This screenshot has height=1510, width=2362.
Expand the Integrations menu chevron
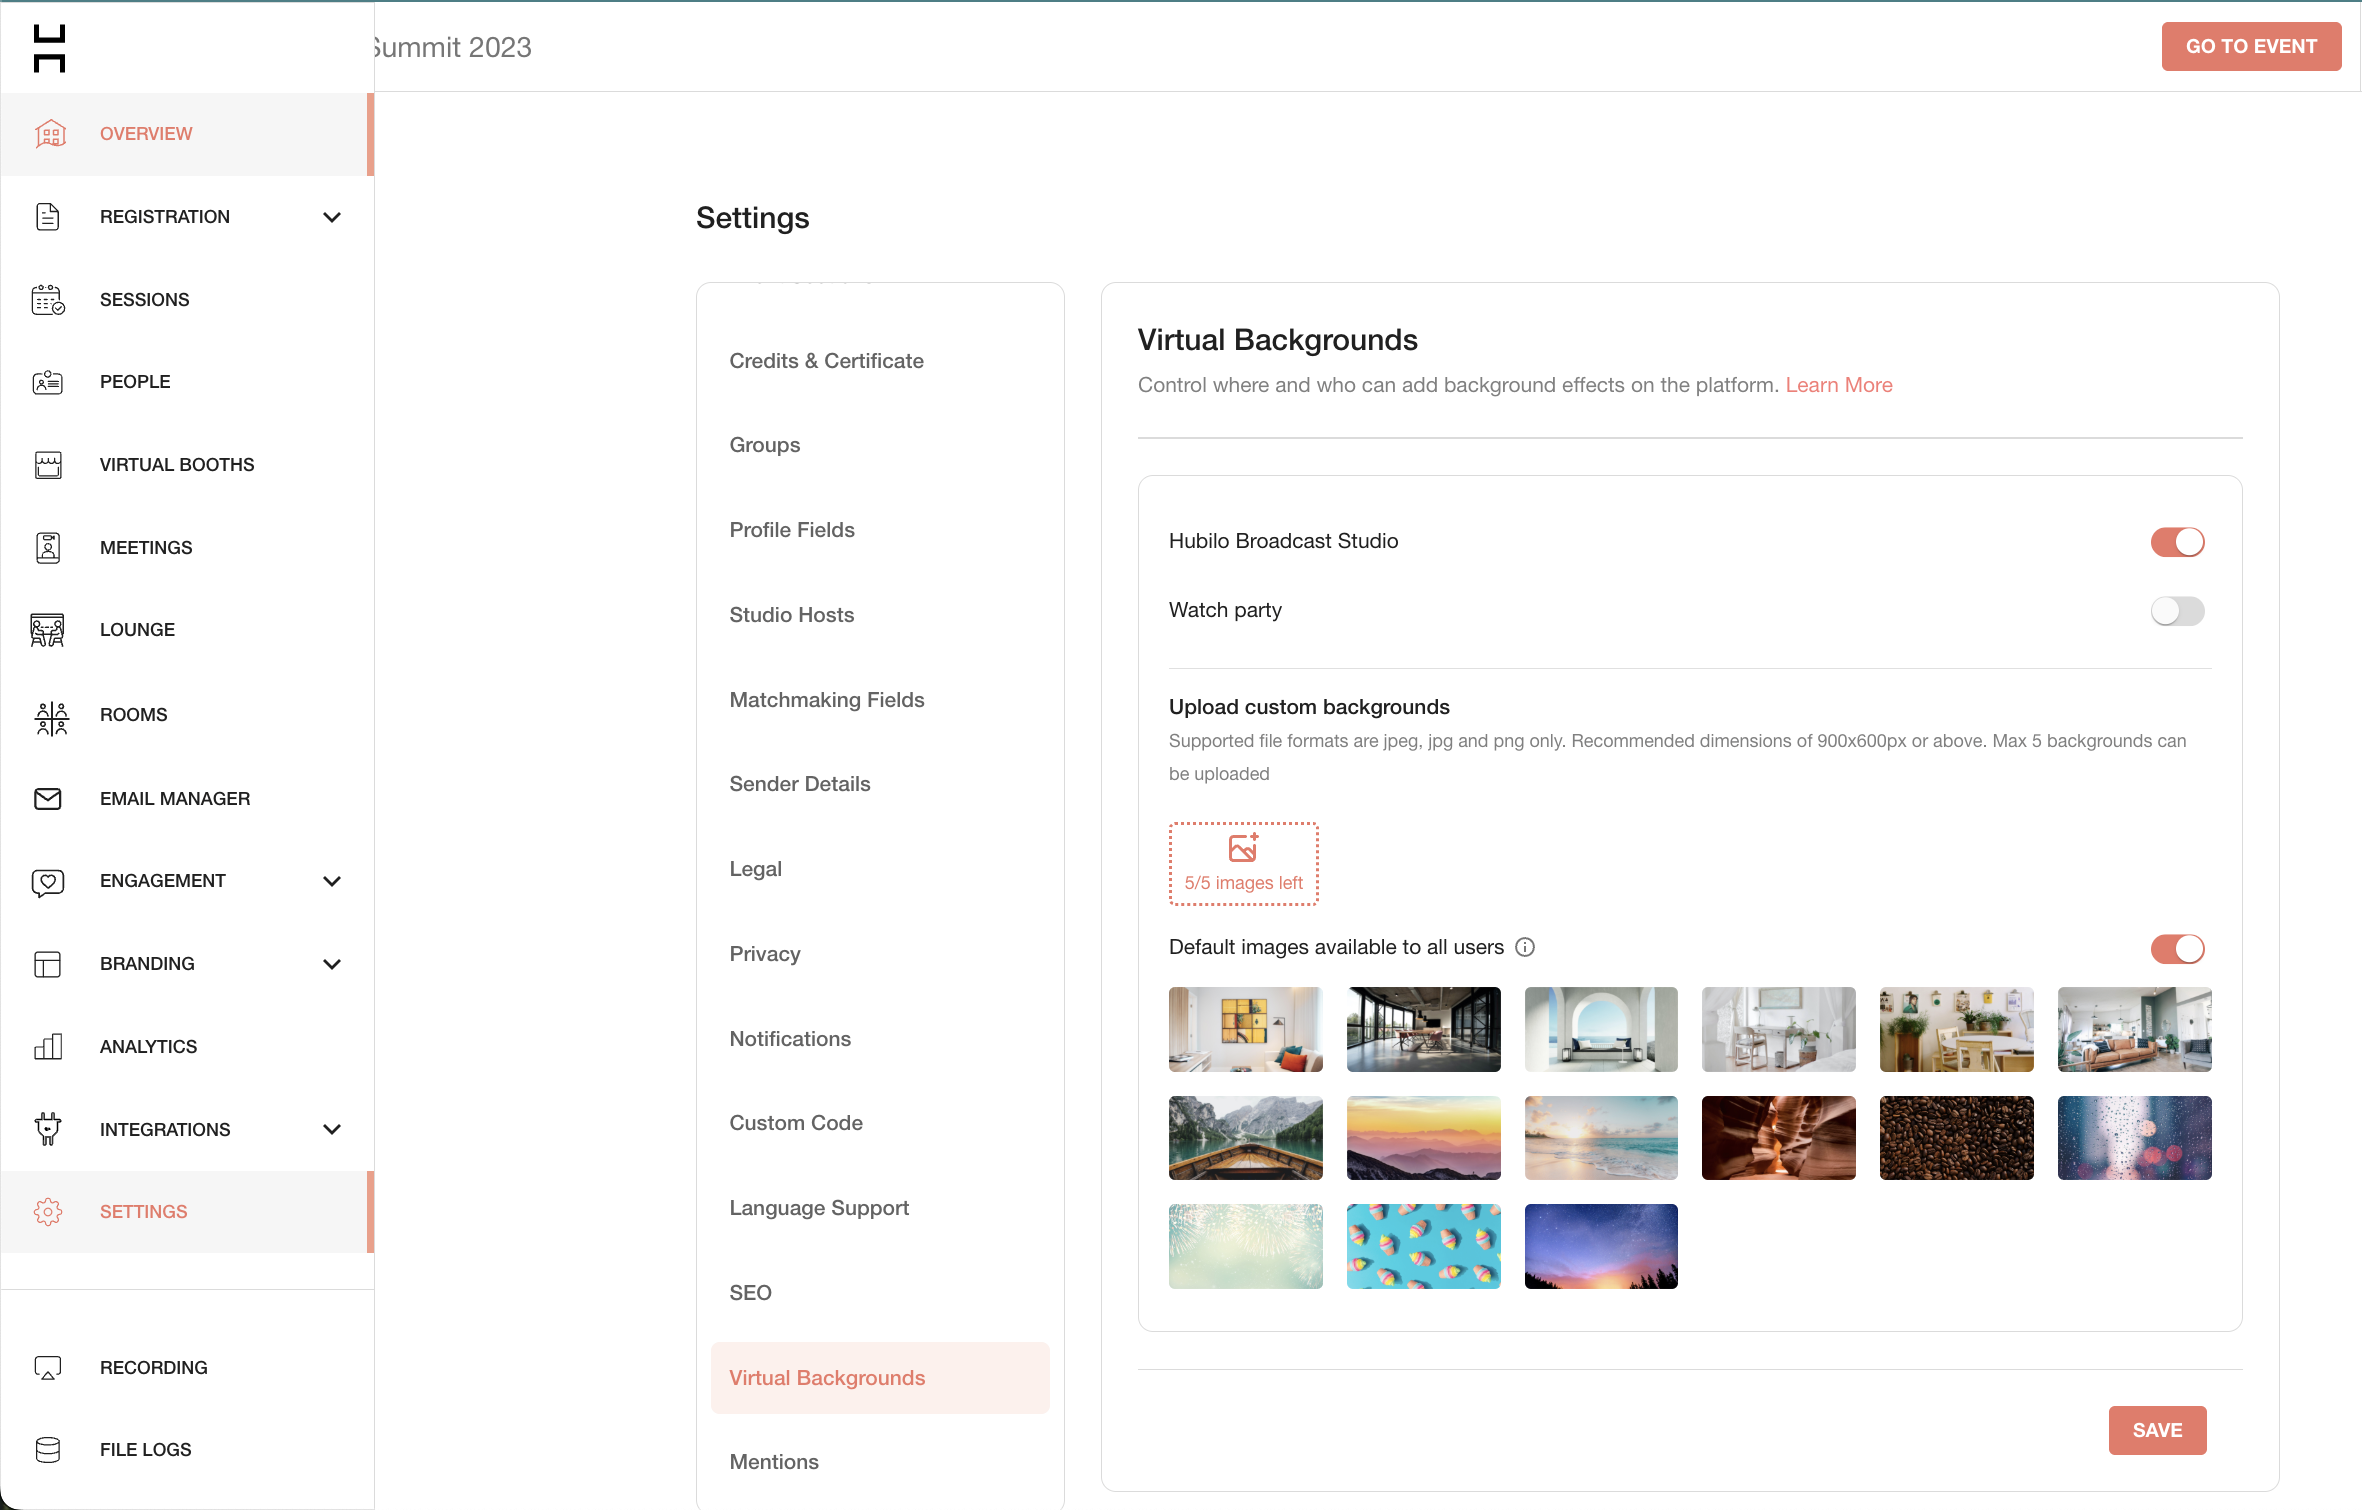pyautogui.click(x=332, y=1130)
